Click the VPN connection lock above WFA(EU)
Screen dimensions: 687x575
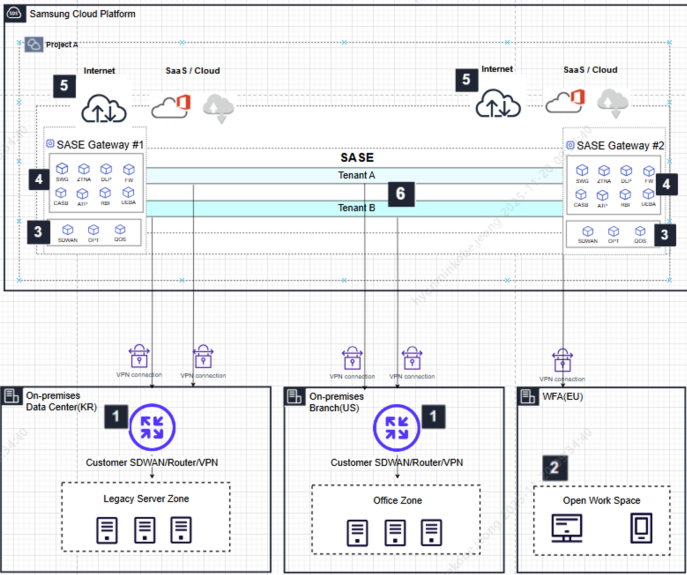(x=562, y=359)
